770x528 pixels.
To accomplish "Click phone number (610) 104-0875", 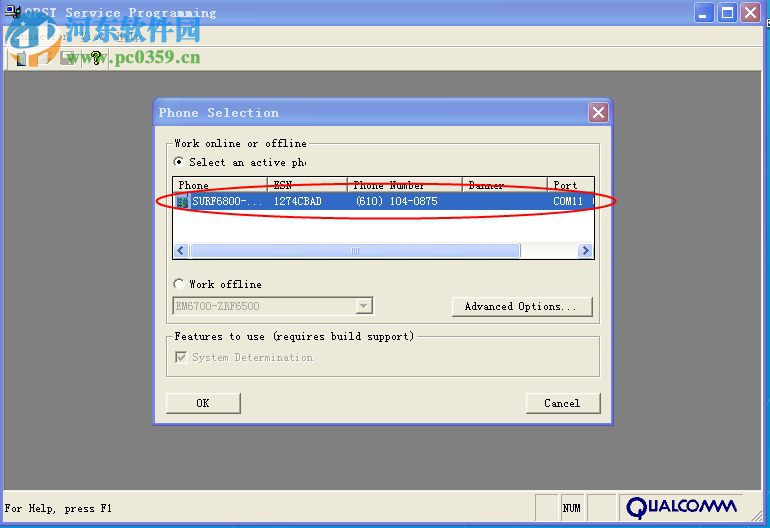I will coord(397,201).
